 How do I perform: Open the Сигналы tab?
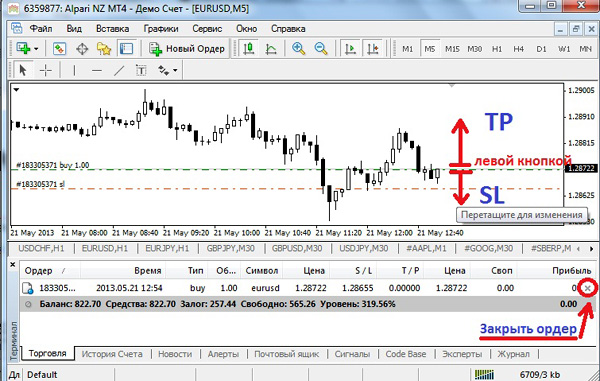click(x=352, y=354)
